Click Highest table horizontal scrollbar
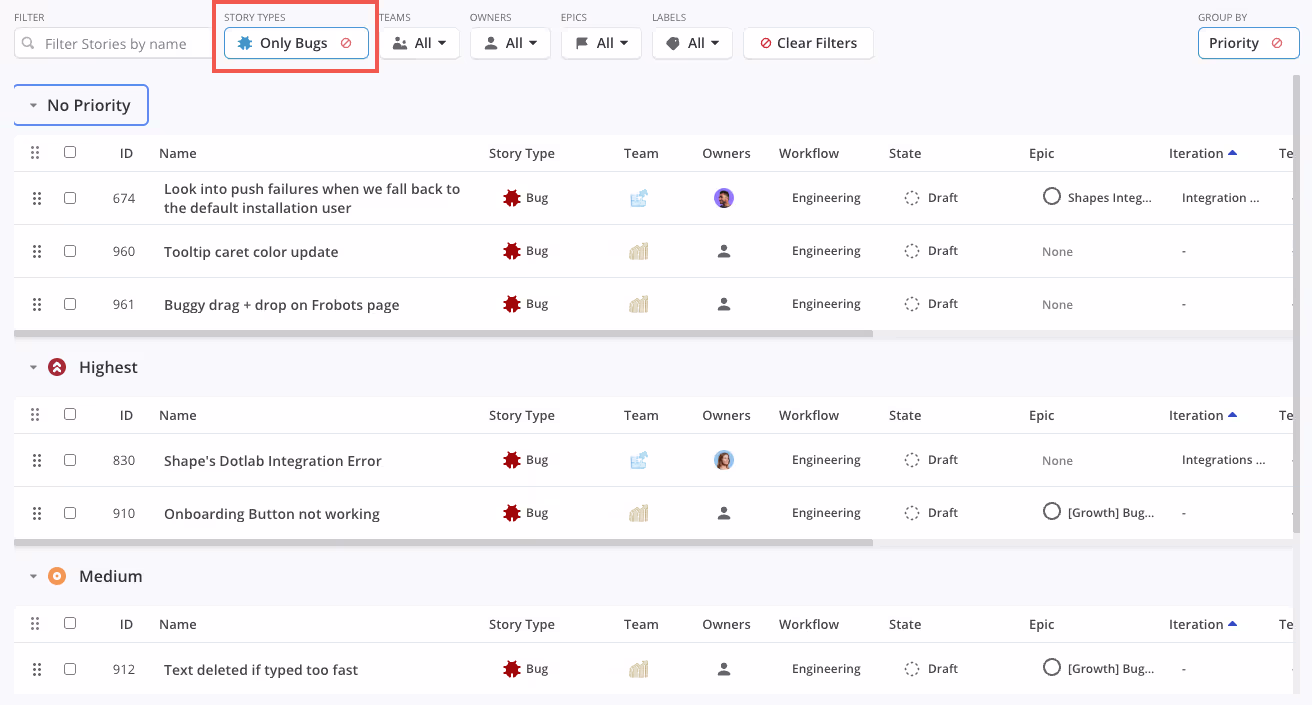Image resolution: width=1312 pixels, height=705 pixels. click(x=443, y=542)
